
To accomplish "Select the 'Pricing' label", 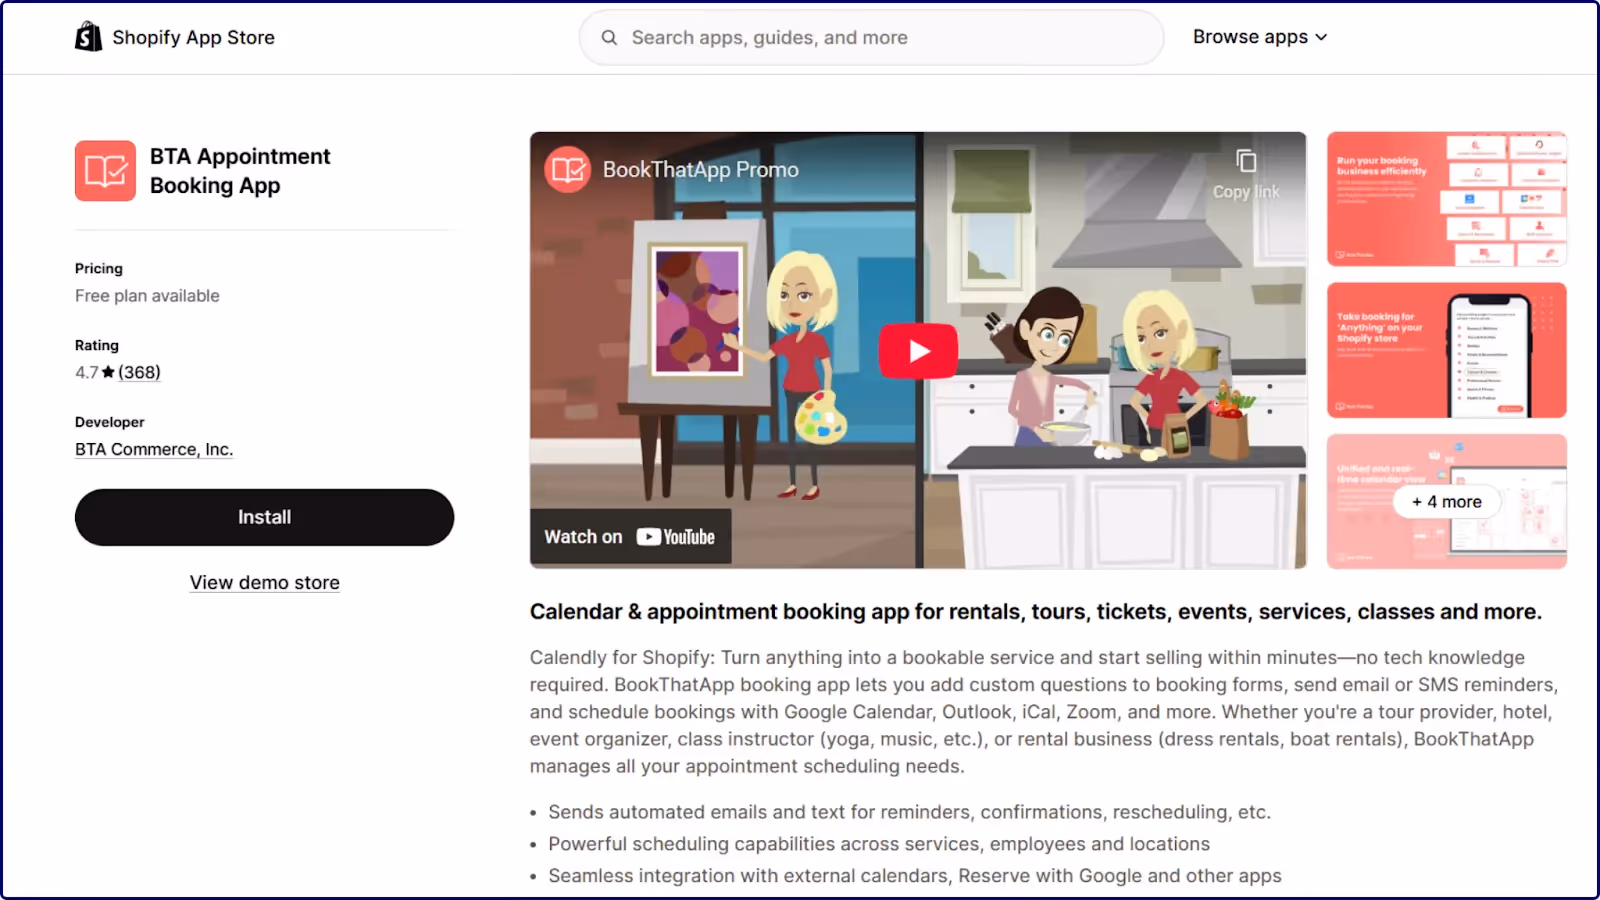I will pyautogui.click(x=99, y=269).
